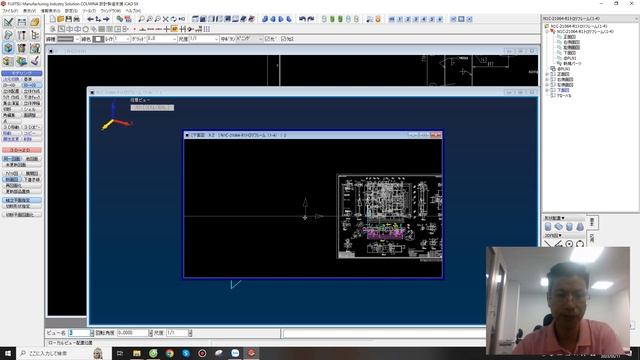Viewport: 640px width, 360px height.
Task: Click the シェル button in left panel
Action: coord(32,109)
